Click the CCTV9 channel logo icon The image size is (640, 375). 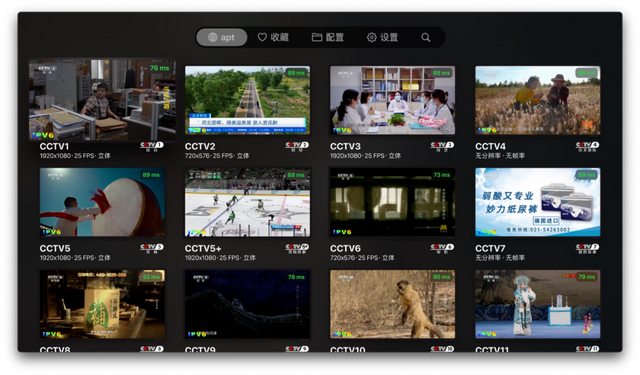click(x=297, y=349)
